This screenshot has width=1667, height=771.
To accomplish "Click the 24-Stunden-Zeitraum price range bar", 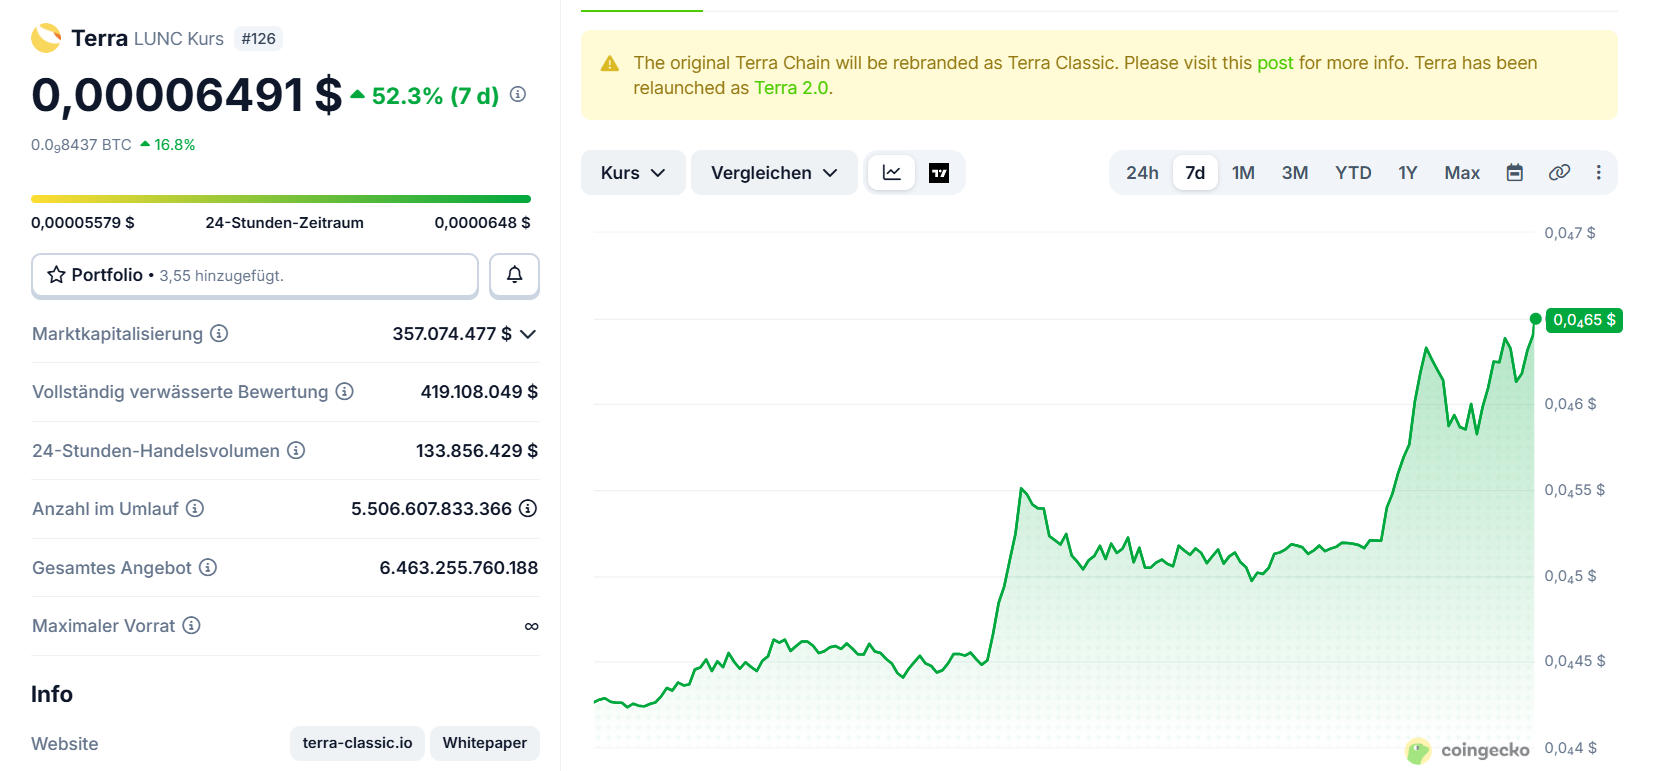I will [x=281, y=199].
